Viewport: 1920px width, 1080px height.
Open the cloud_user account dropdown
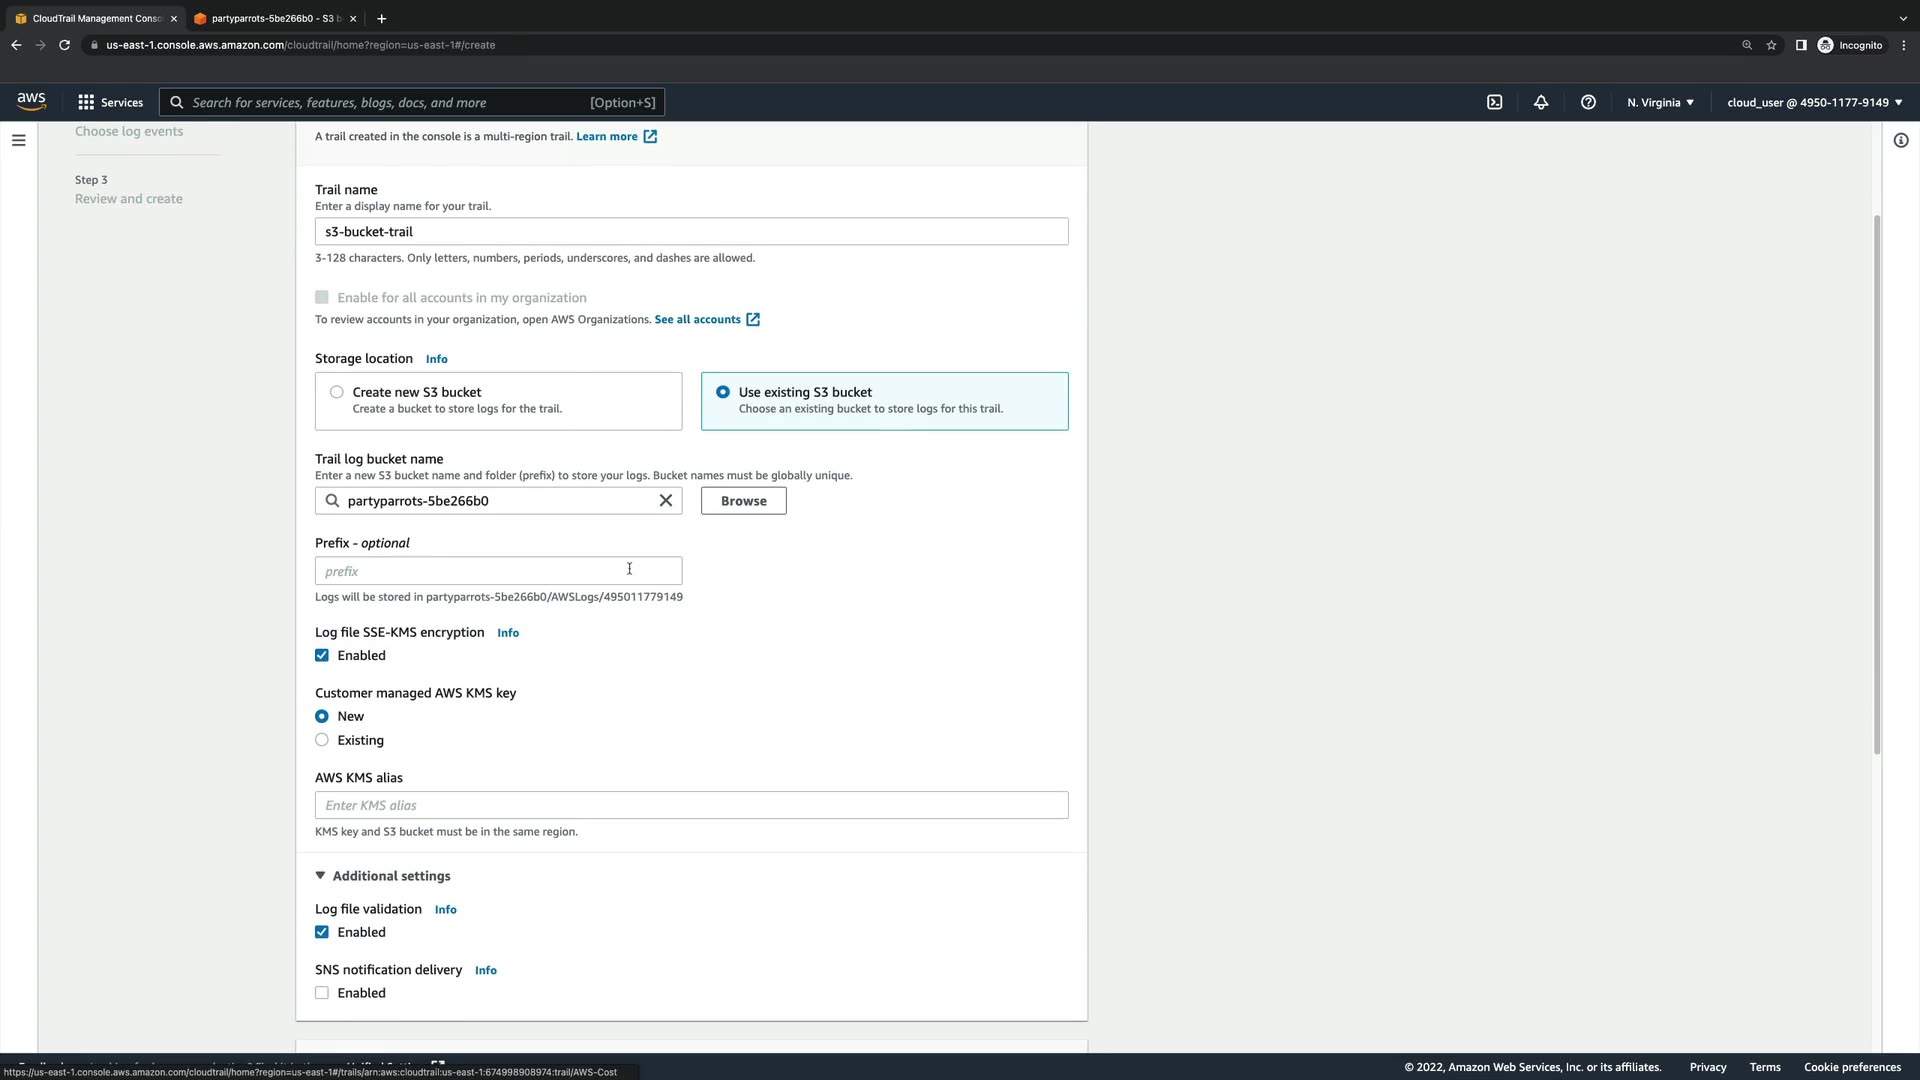pos(1814,102)
